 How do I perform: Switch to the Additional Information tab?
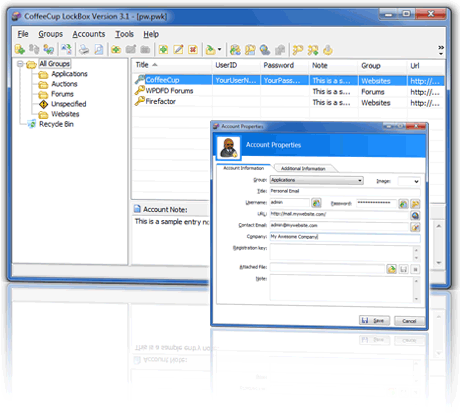click(x=303, y=168)
